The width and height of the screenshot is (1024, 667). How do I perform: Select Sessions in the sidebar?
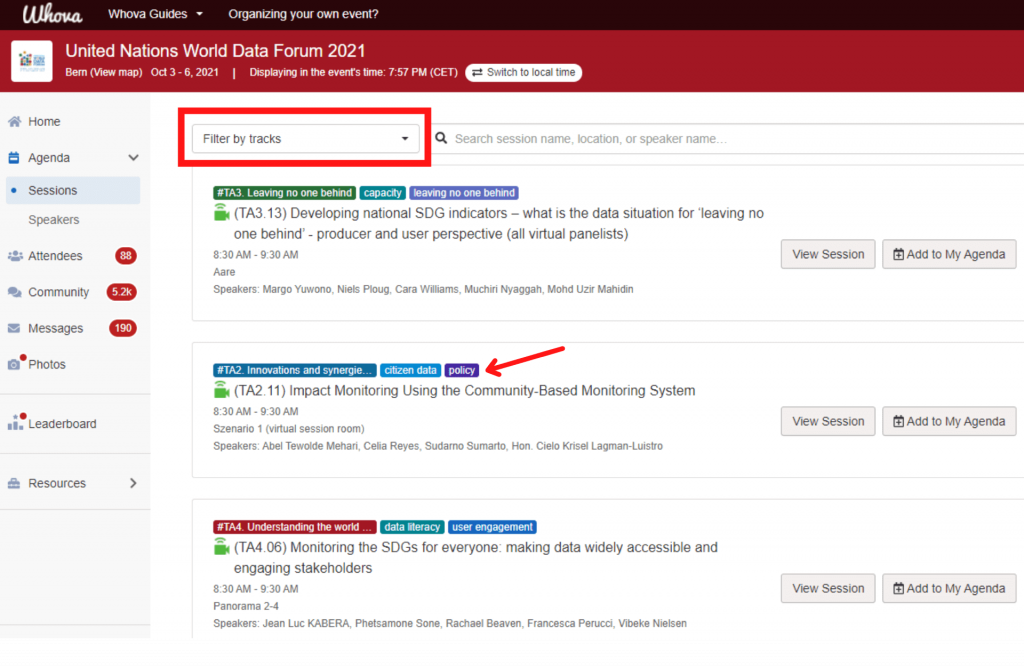point(53,191)
